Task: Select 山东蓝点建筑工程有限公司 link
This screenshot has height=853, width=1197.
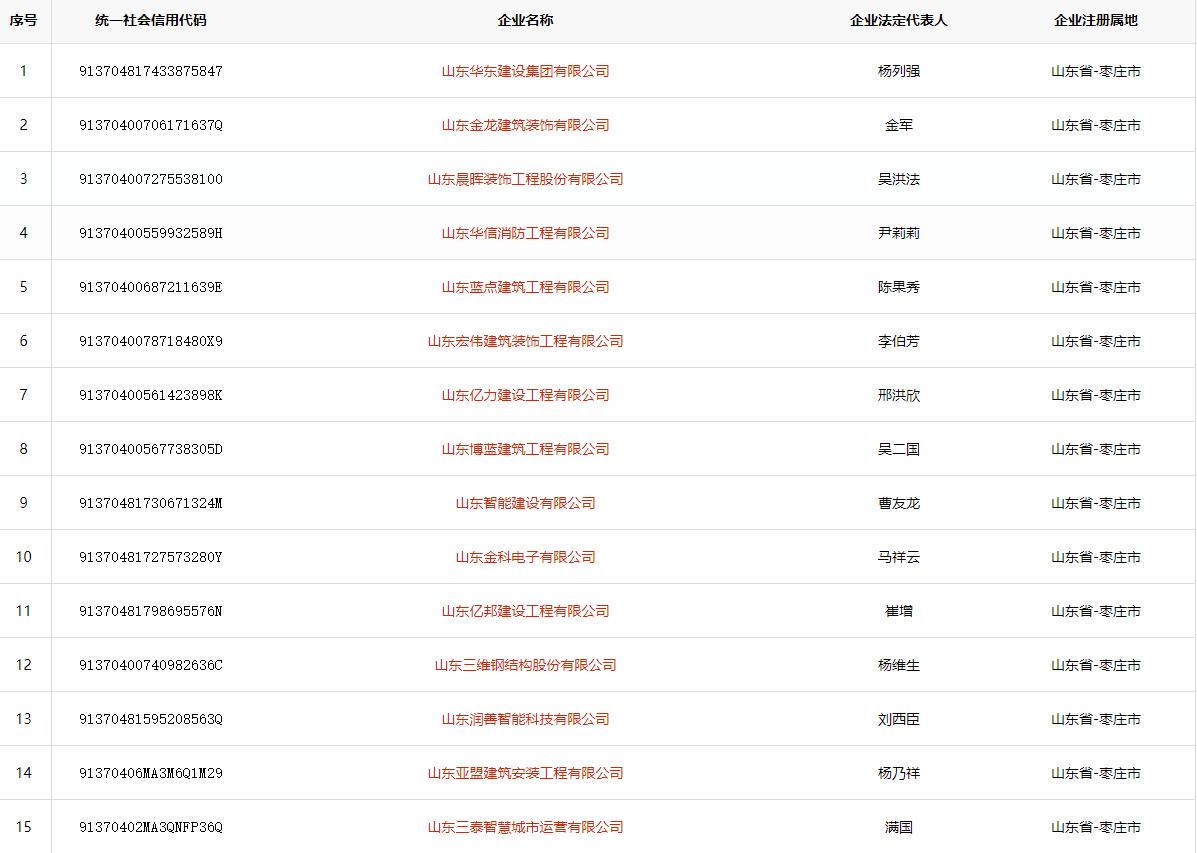Action: click(x=525, y=287)
